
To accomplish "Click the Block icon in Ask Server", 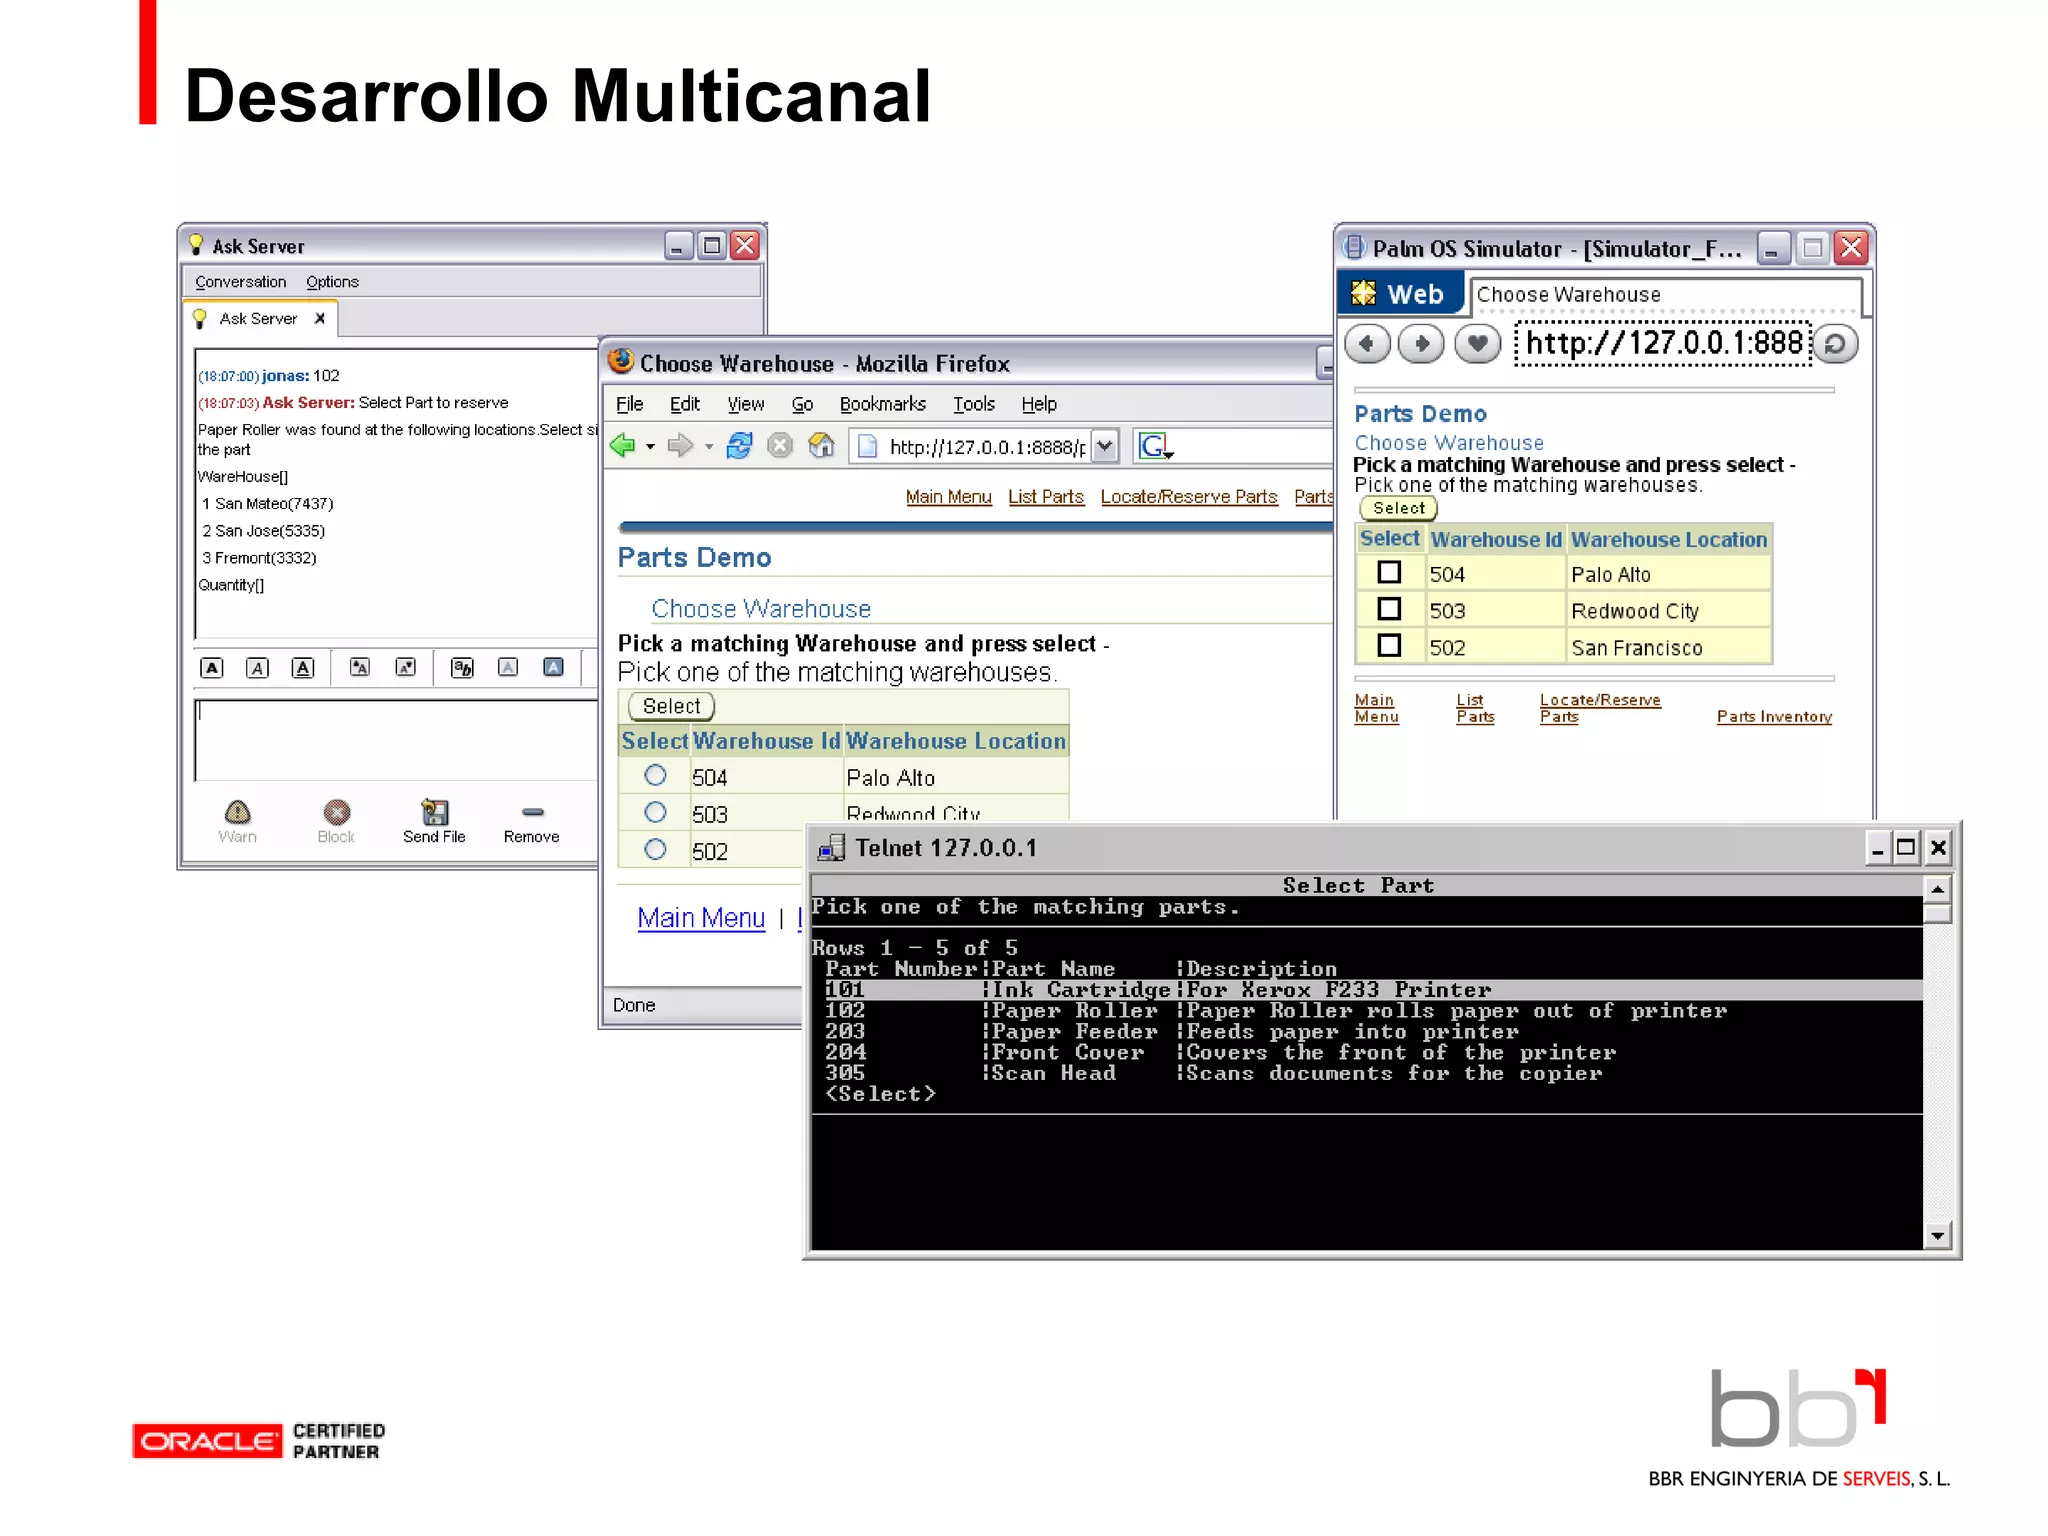I will coord(337,811).
